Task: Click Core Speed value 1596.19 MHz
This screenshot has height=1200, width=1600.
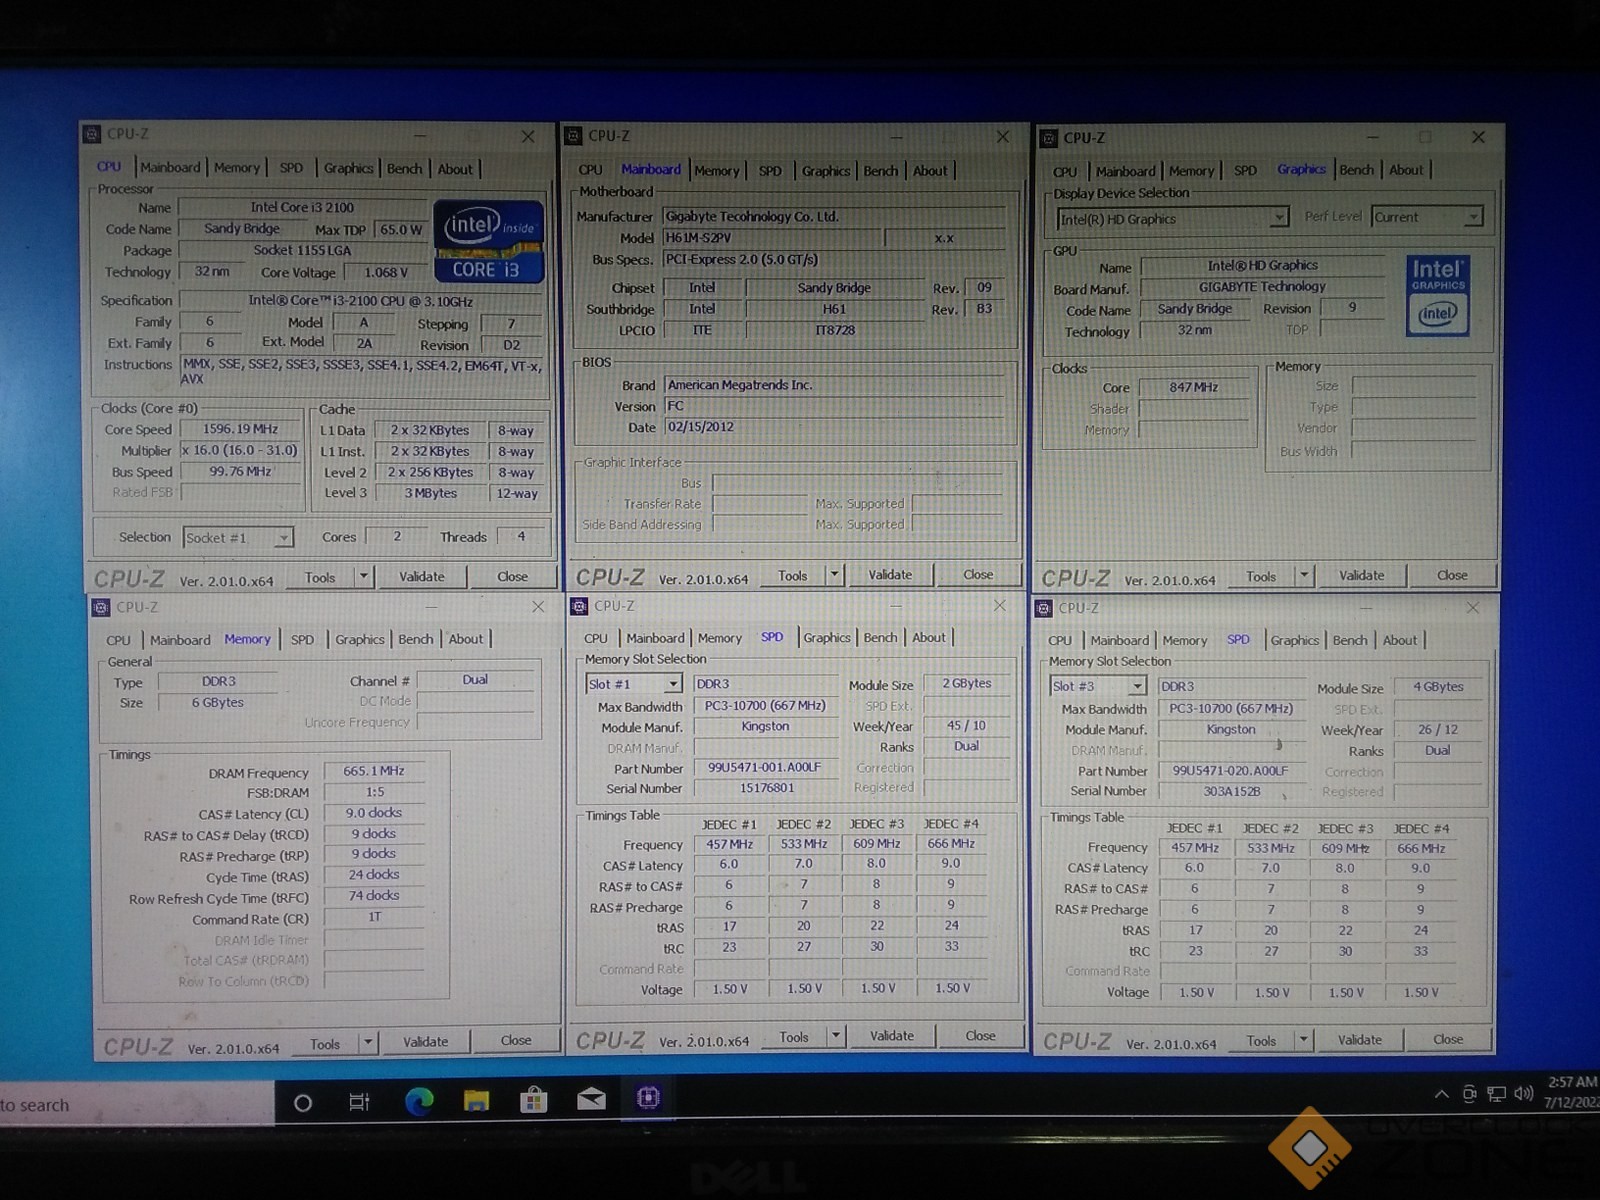Action: point(240,429)
